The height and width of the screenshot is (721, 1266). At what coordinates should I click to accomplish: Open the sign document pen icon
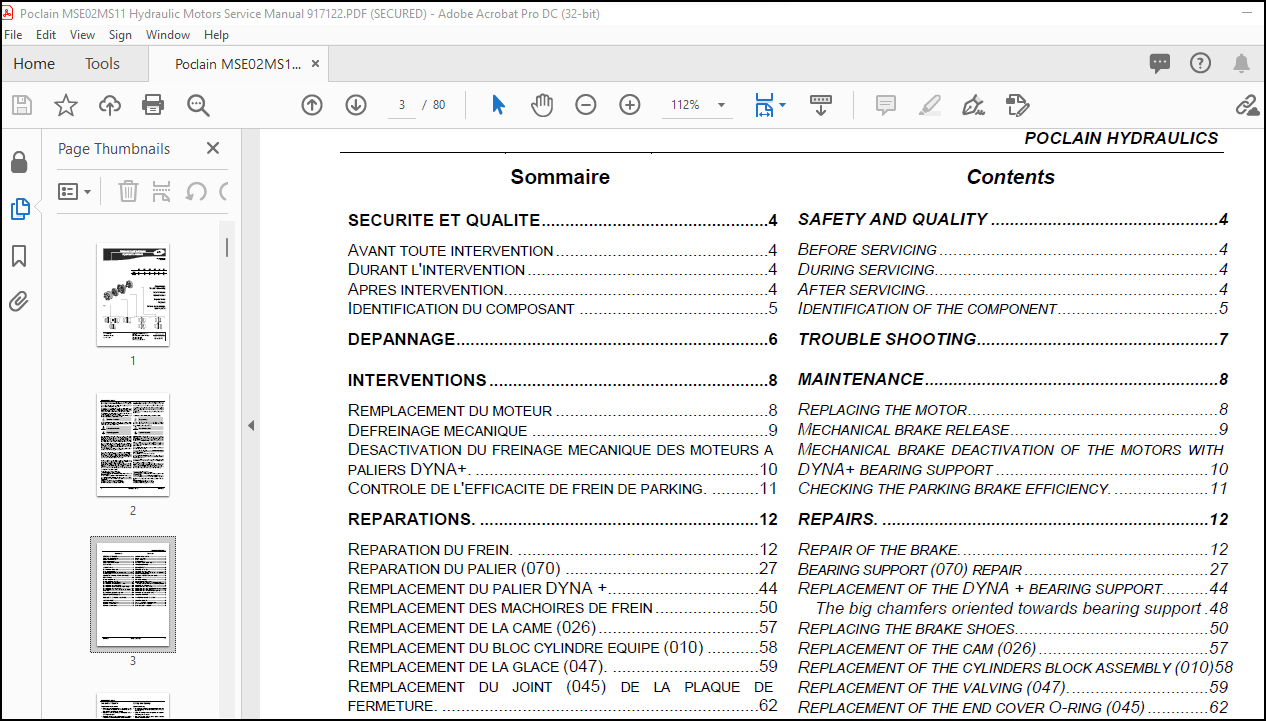point(973,105)
